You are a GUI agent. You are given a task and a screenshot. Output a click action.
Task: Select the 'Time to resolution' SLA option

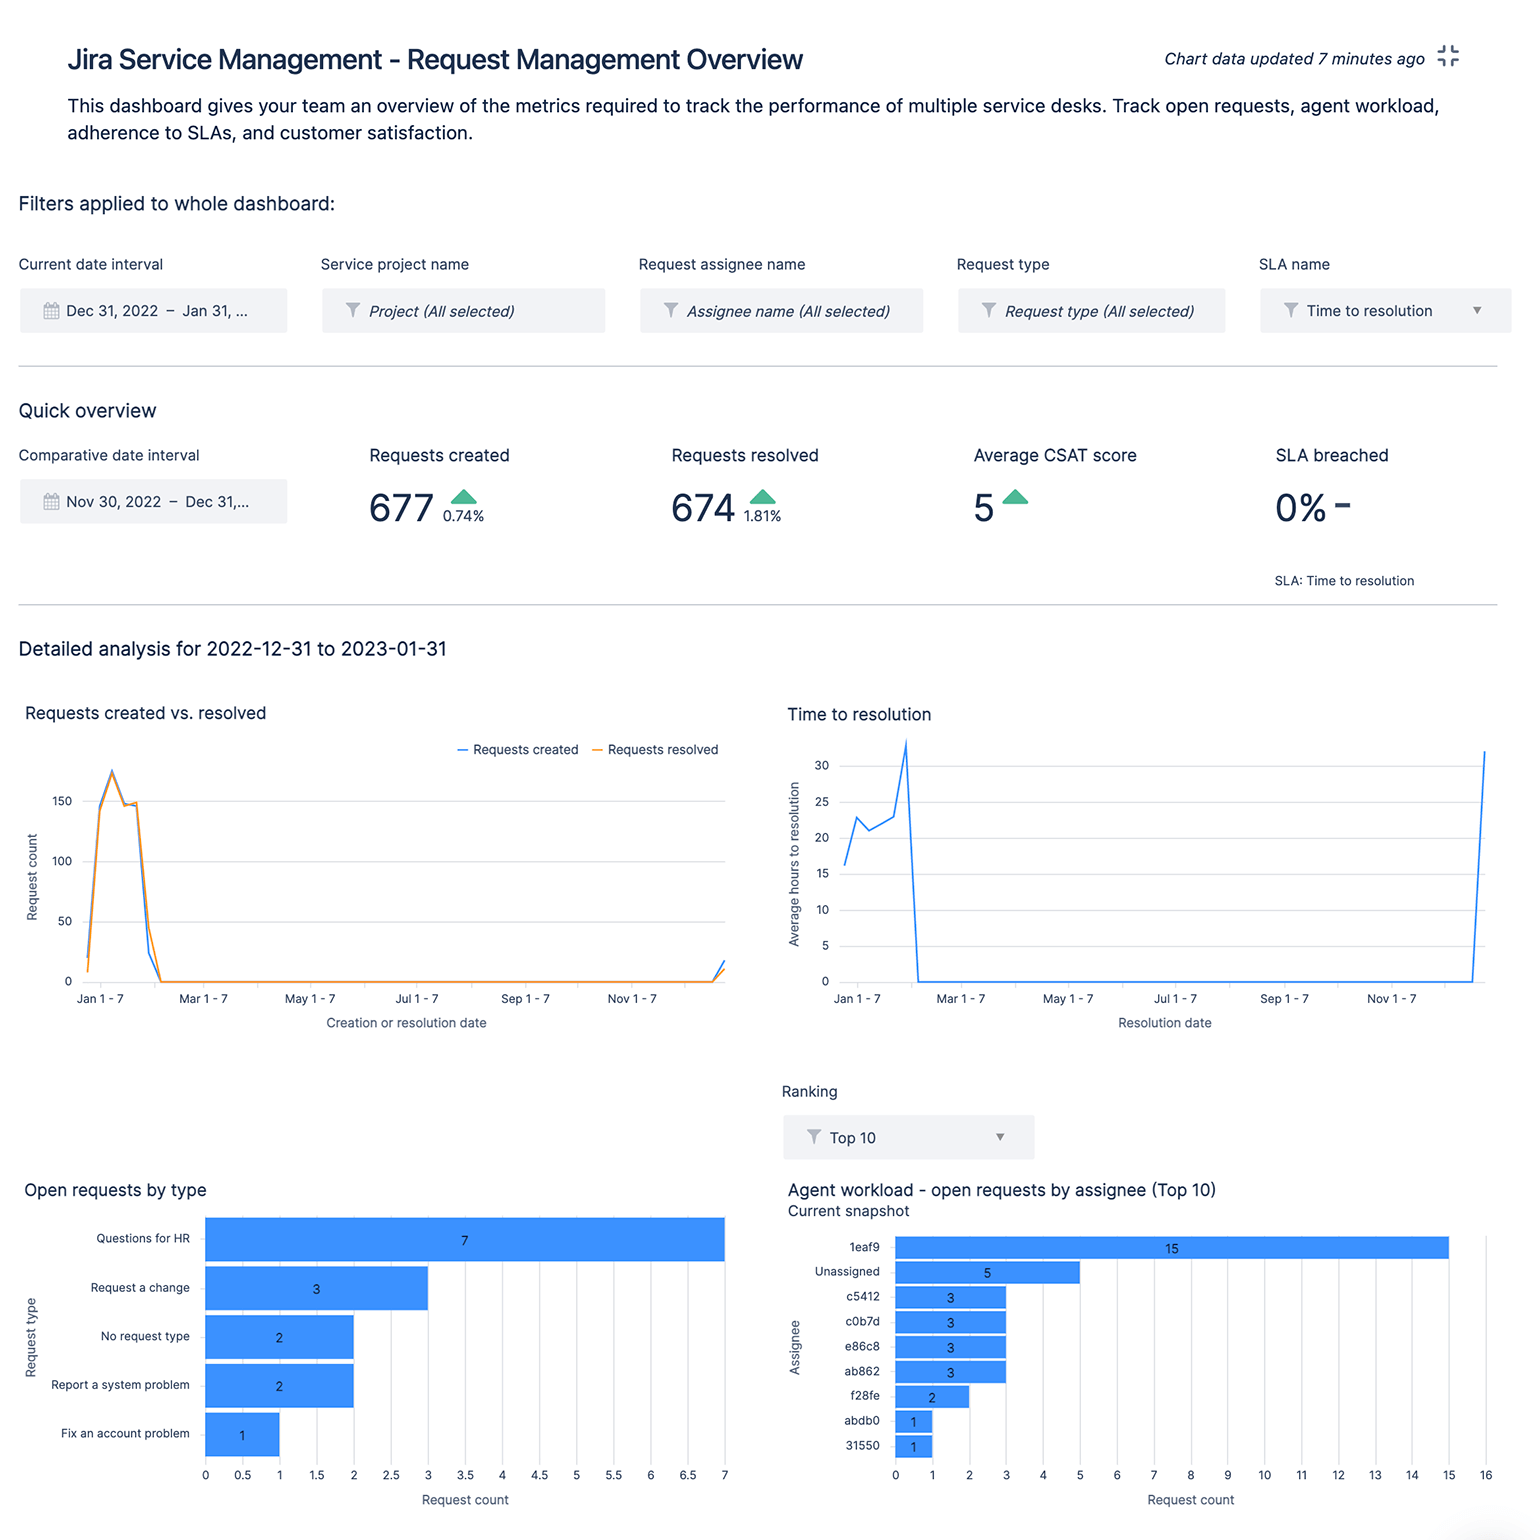(1368, 310)
